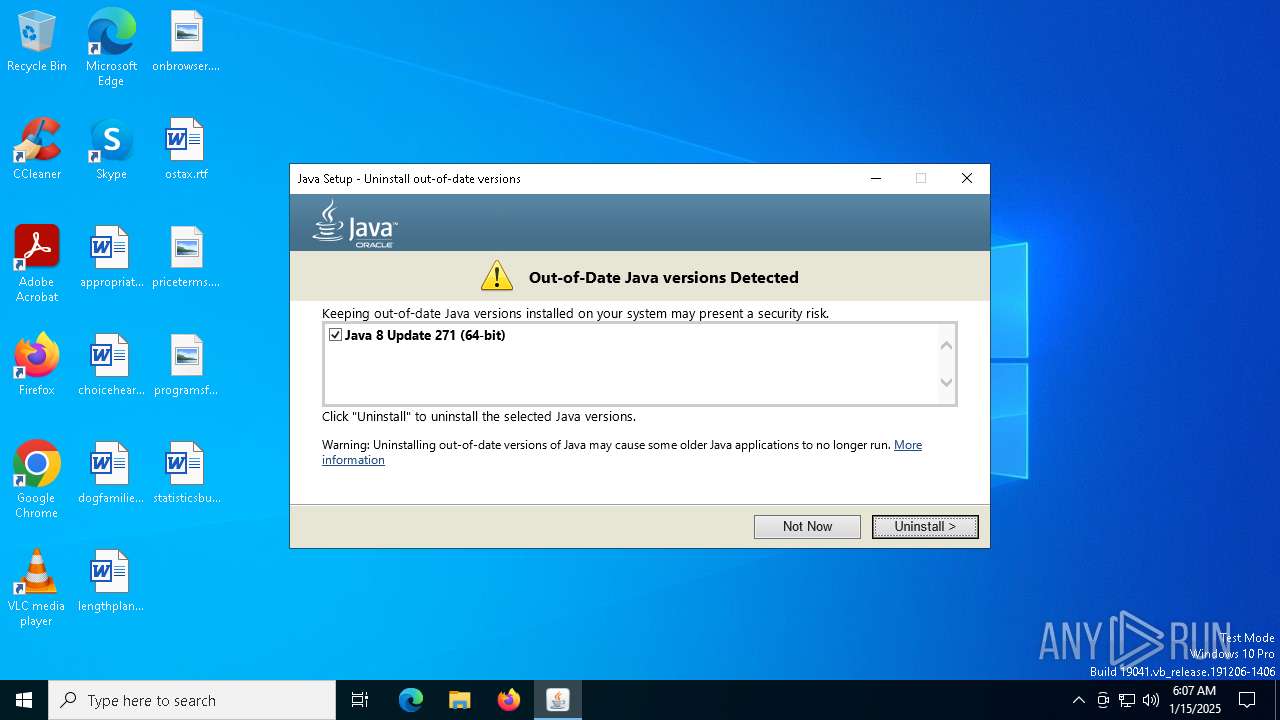Close the Java Setup dialog
This screenshot has width=1280, height=720.
pos(966,178)
